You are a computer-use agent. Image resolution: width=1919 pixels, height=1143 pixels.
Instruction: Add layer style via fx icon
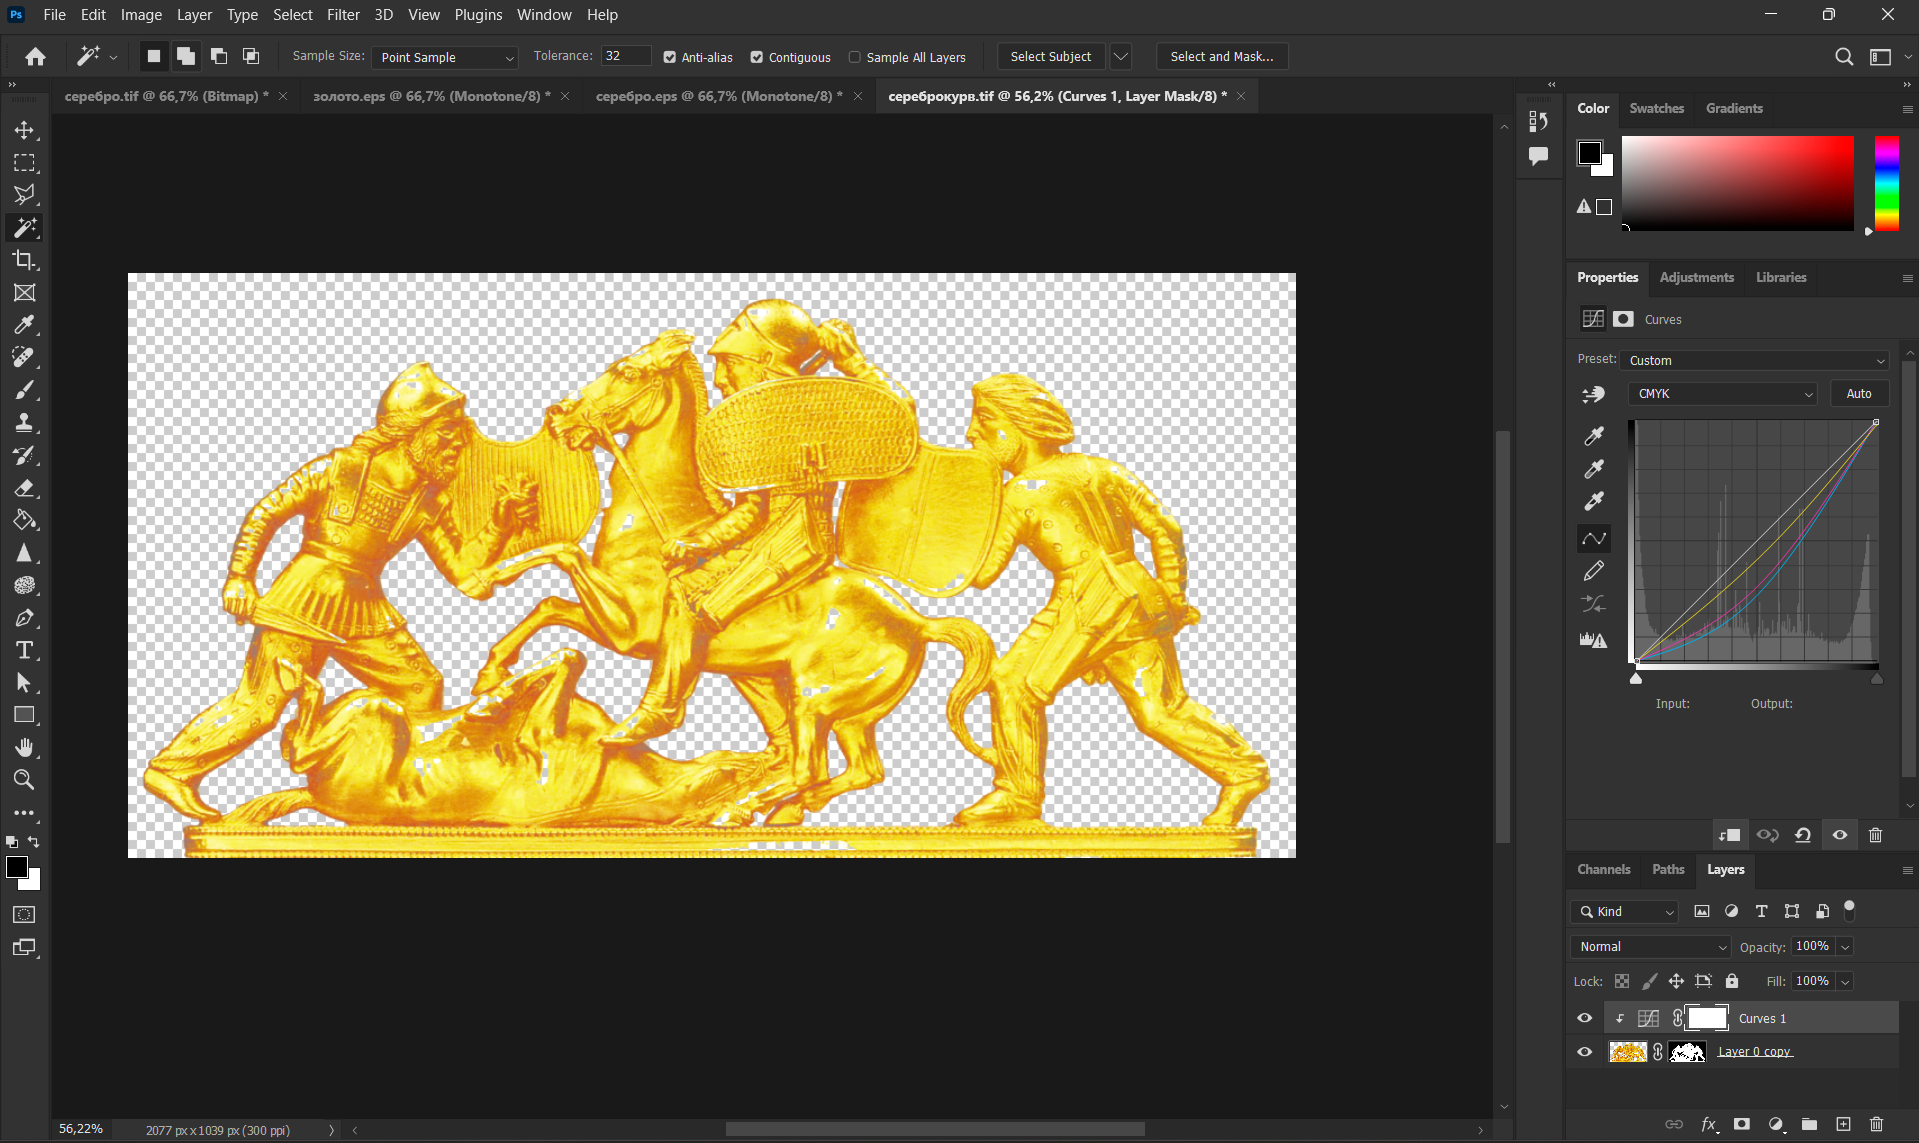point(1709,1124)
